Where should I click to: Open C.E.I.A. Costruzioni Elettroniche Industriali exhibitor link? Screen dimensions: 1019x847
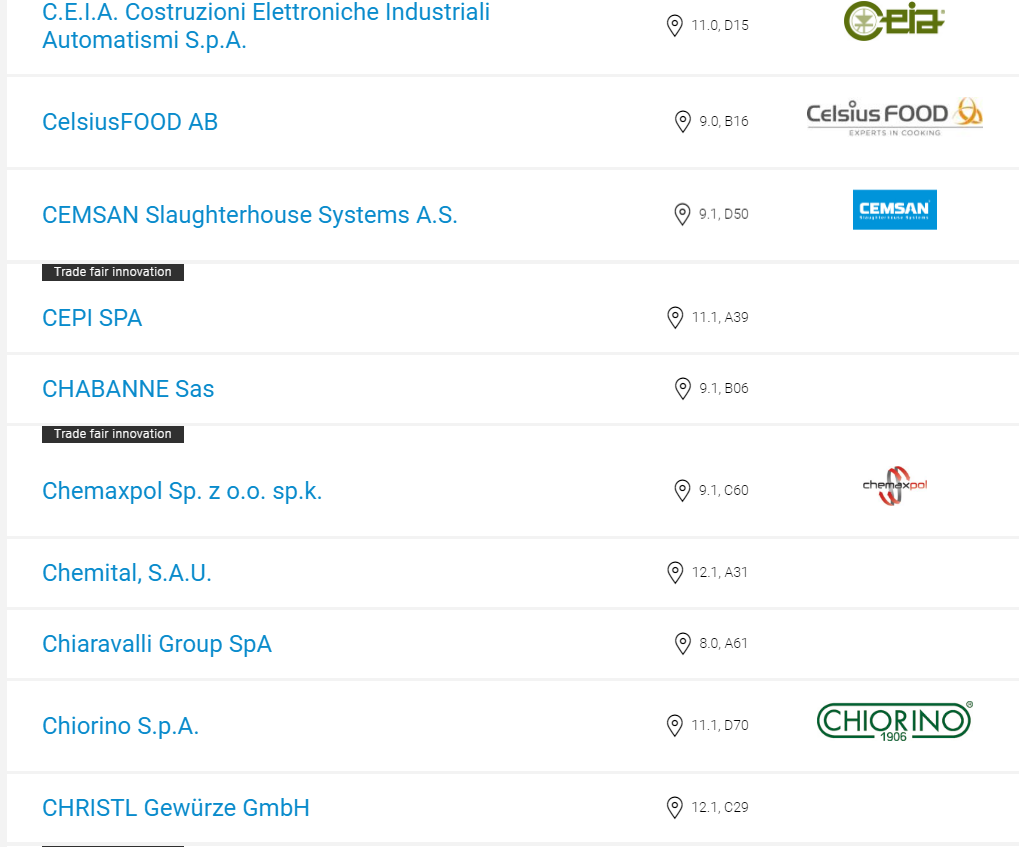[x=266, y=26]
